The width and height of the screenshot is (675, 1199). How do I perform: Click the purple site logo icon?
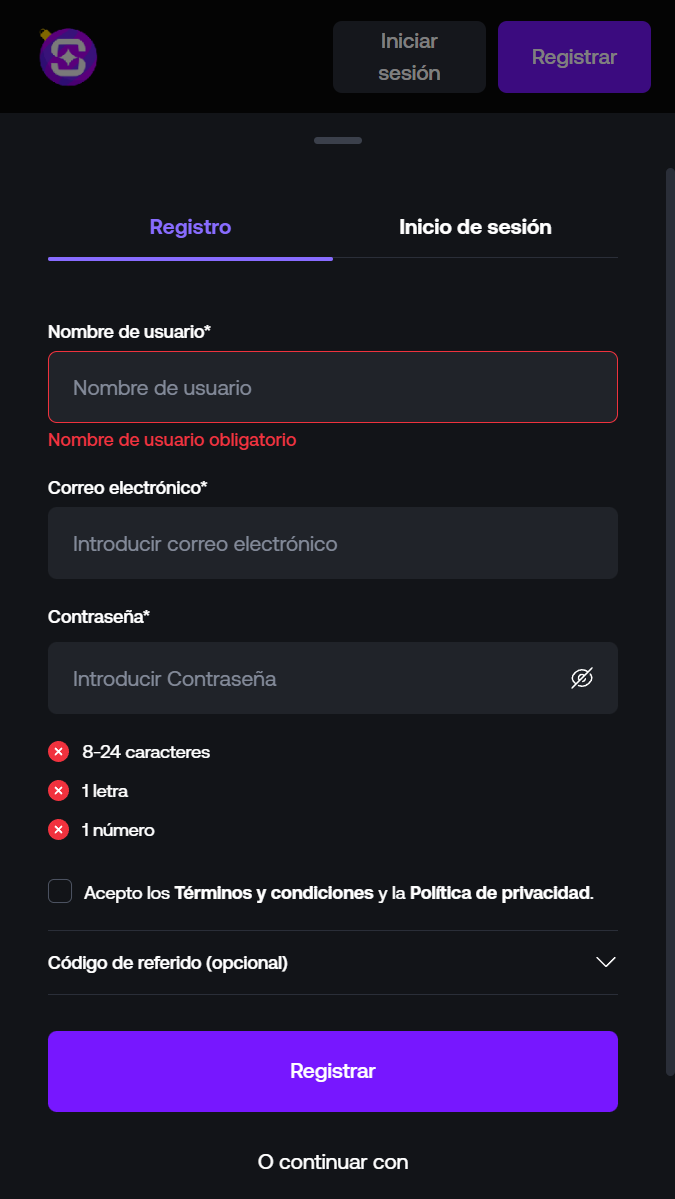coord(68,57)
